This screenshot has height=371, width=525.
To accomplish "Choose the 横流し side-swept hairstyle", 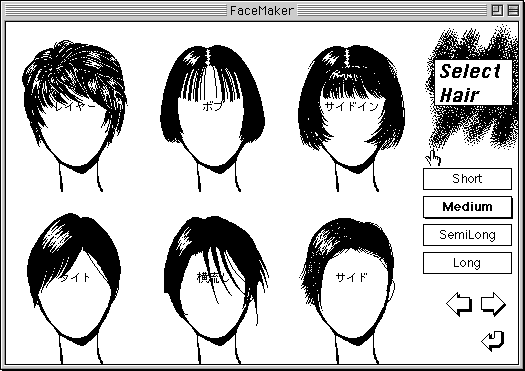I will (216, 290).
